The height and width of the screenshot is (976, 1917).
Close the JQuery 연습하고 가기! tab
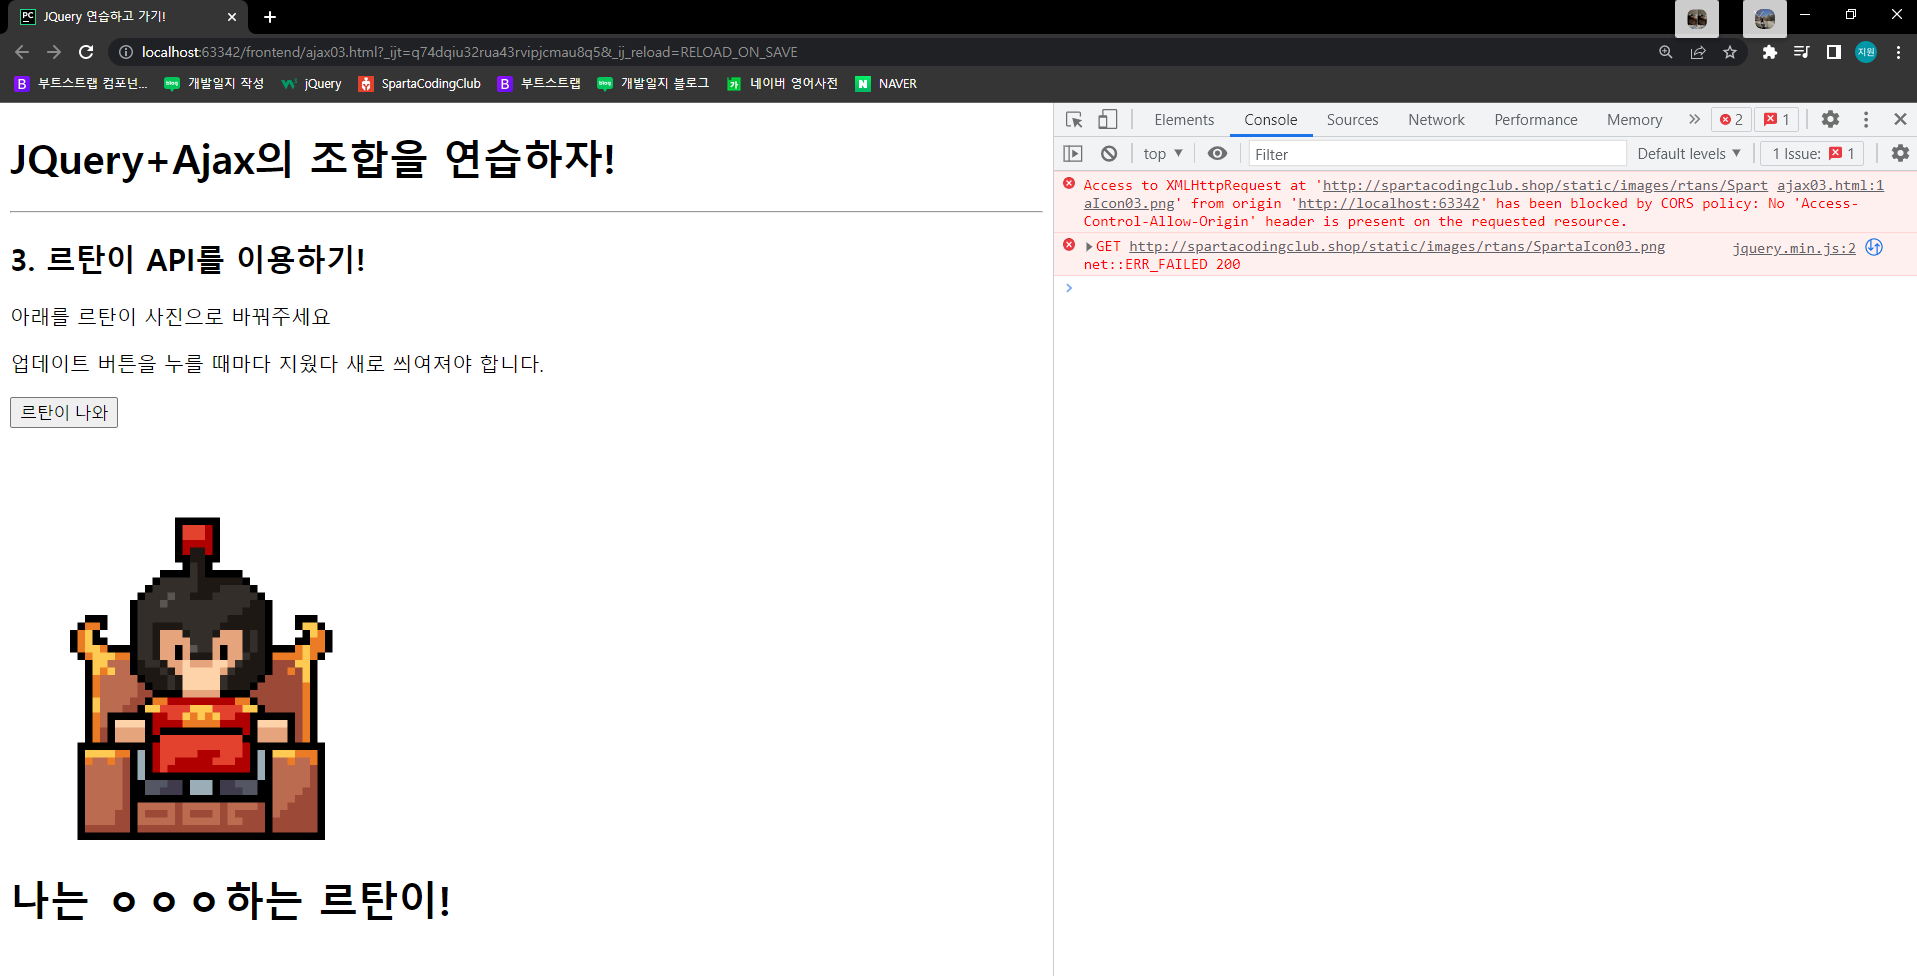(x=232, y=17)
